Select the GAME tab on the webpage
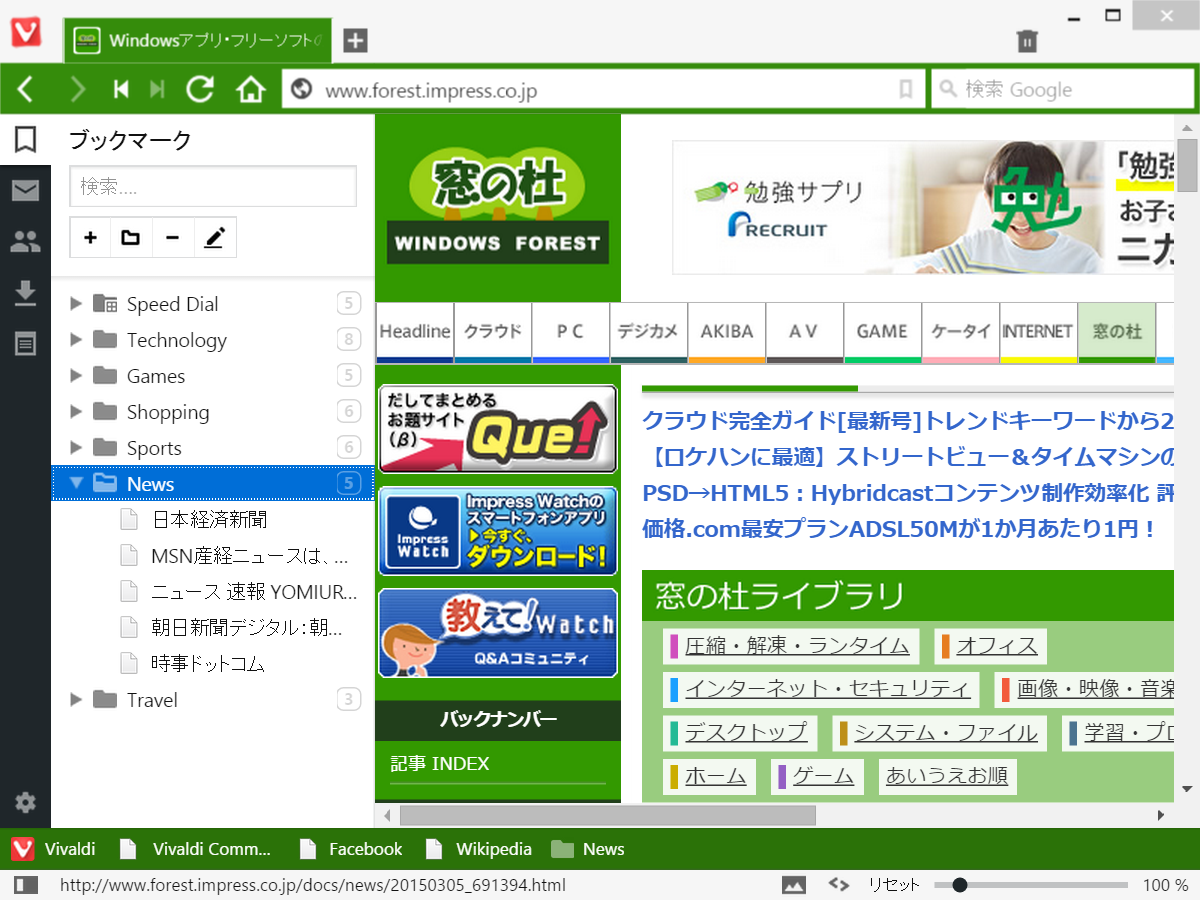 click(x=881, y=330)
